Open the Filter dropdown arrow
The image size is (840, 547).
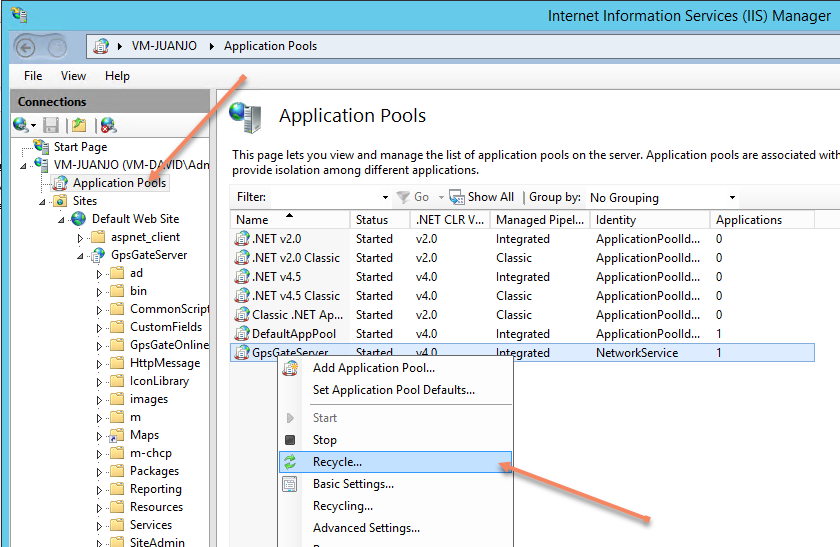pos(385,198)
